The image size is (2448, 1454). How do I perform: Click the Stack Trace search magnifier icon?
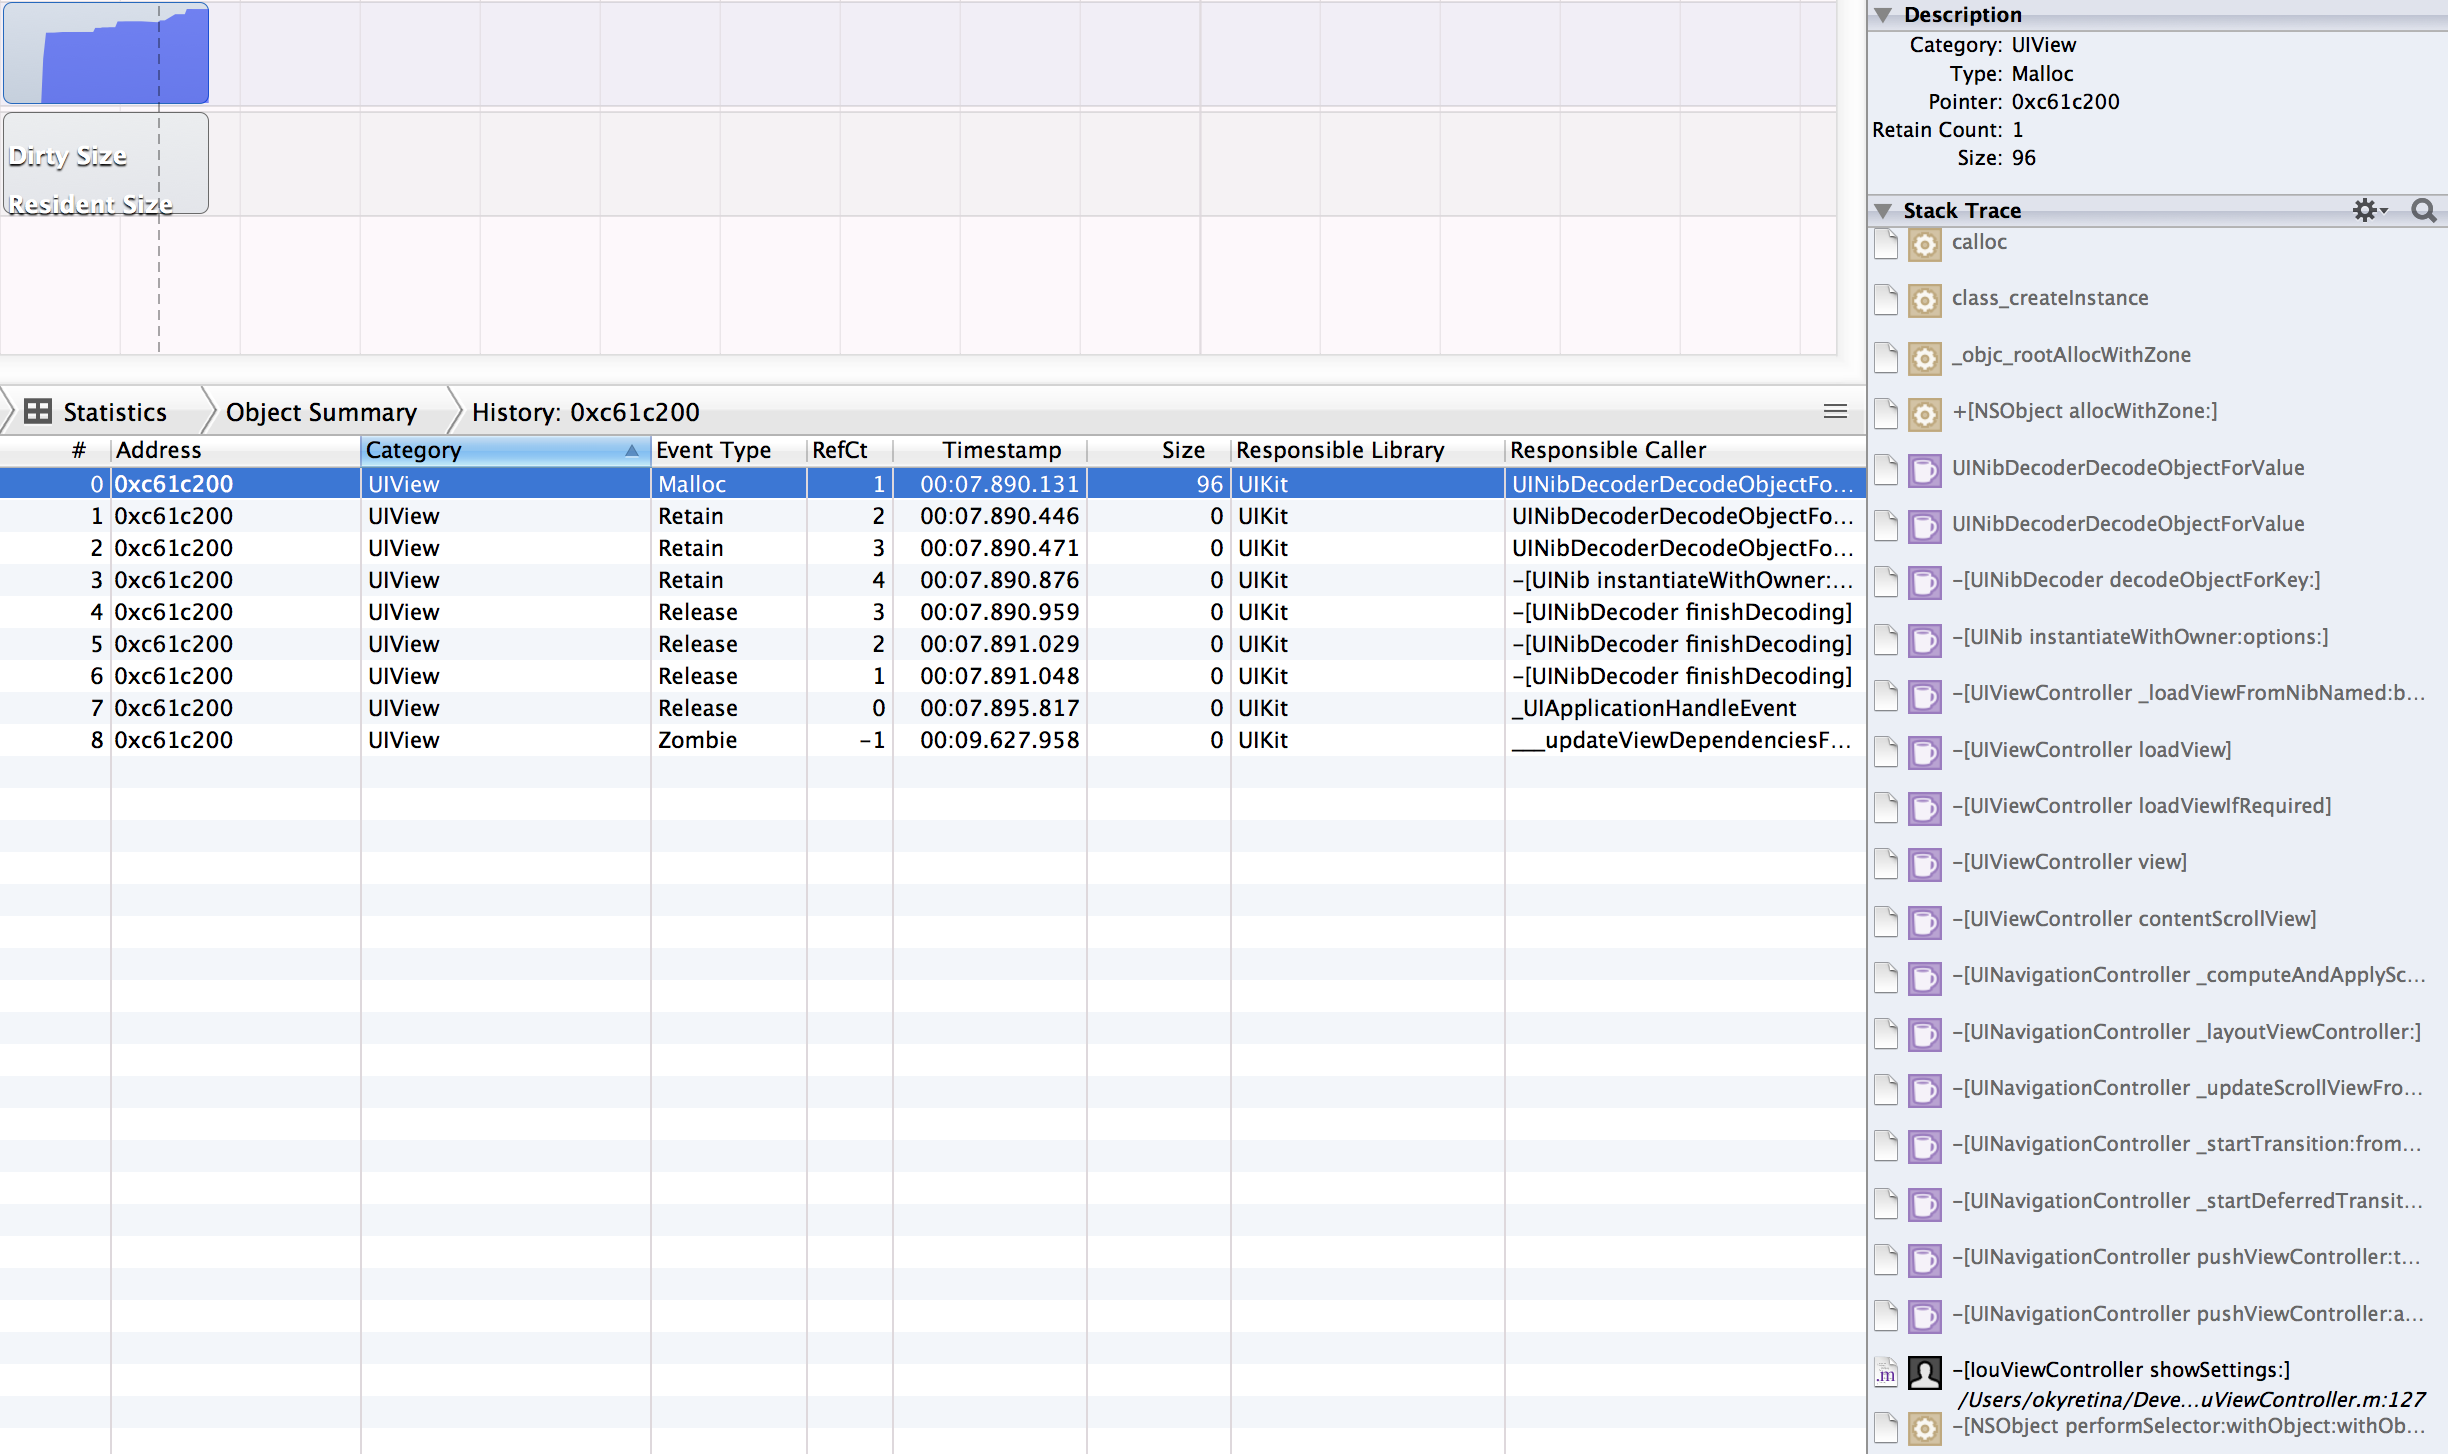2422,210
